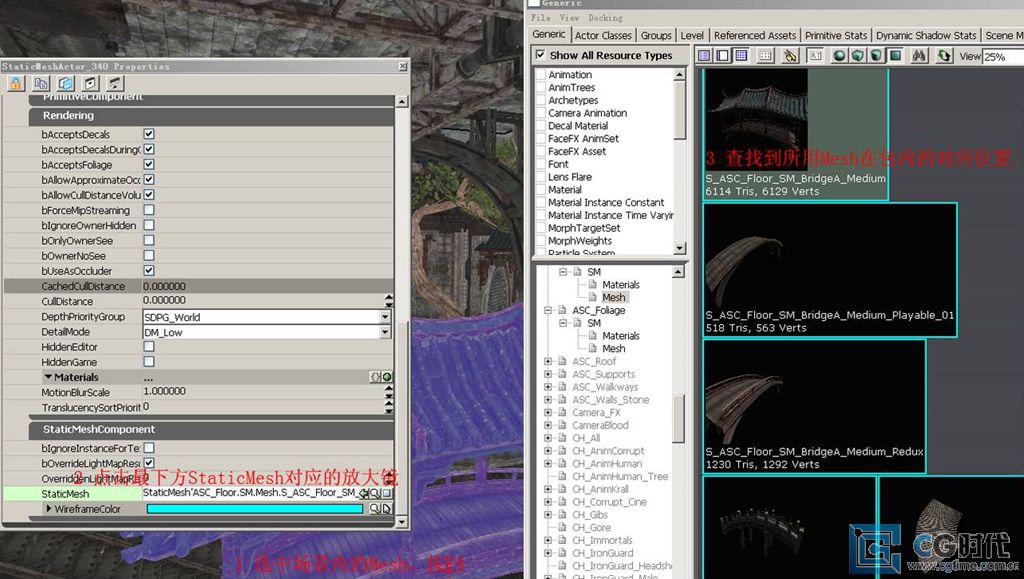Click the empty-array brackets icon in Materials row
1024x579 pixels.
pyautogui.click(x=376, y=377)
